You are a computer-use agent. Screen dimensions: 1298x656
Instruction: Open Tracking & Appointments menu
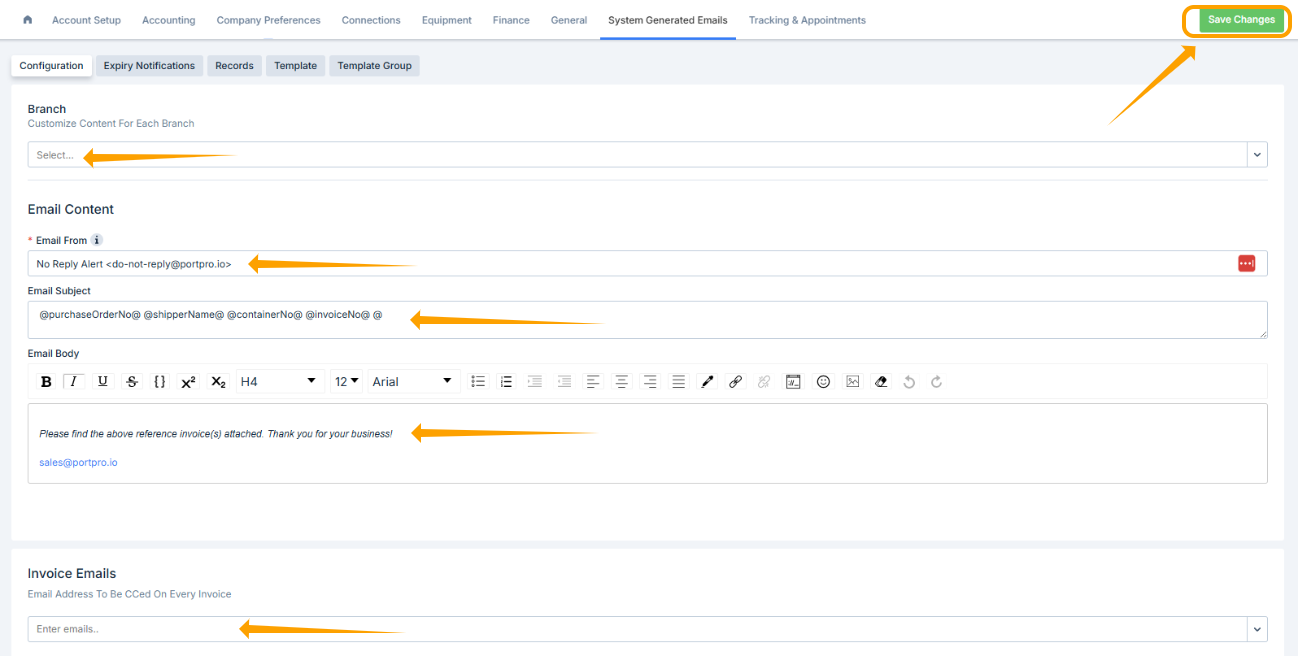coord(807,20)
